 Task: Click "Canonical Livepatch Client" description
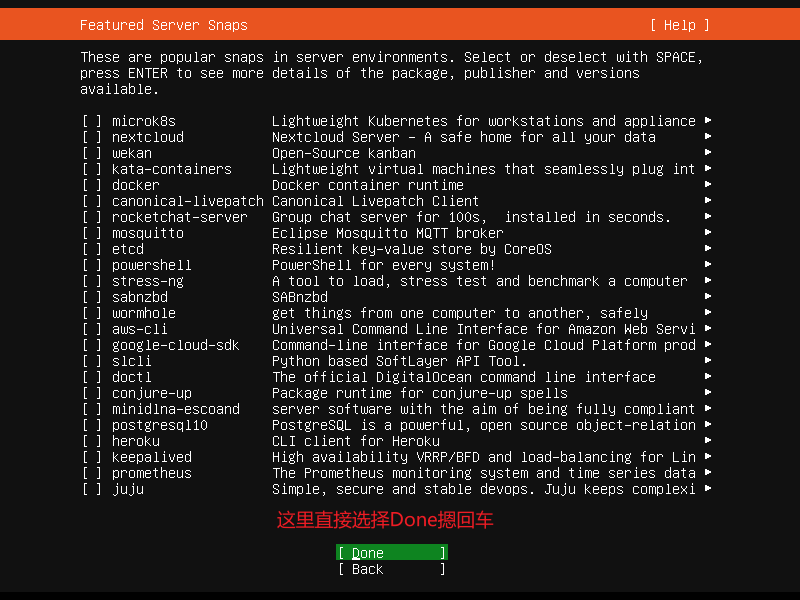click(376, 201)
